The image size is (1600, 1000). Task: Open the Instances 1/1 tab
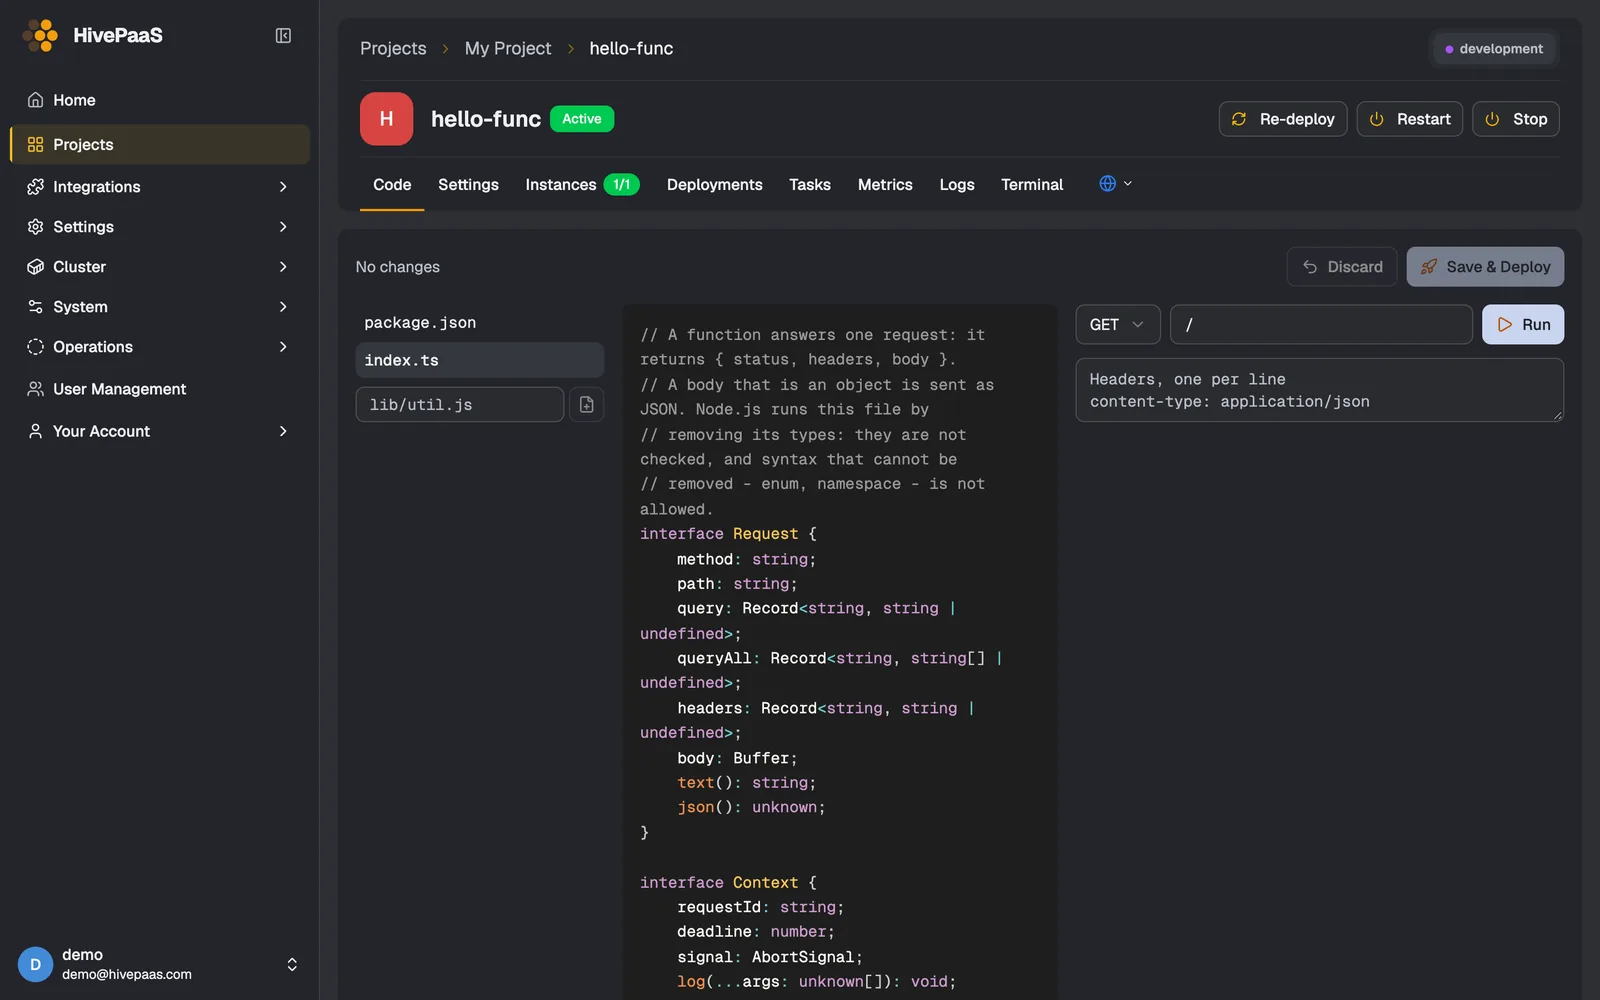pyautogui.click(x=582, y=185)
